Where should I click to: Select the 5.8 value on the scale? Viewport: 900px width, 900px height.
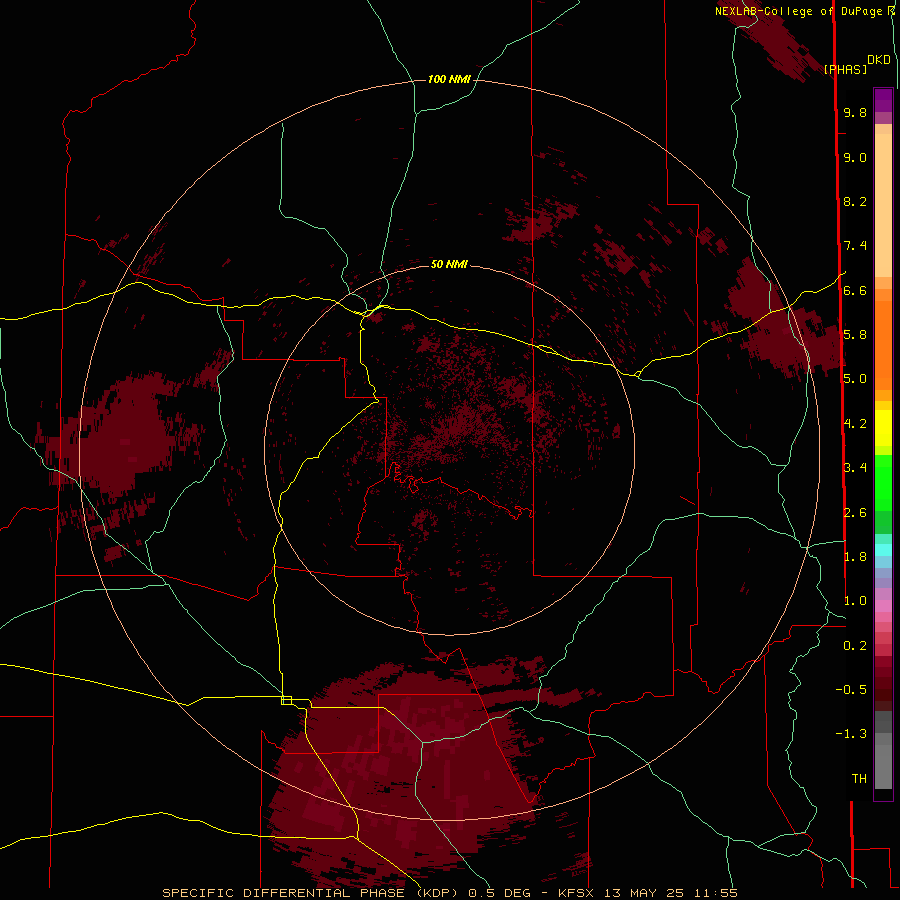(x=855, y=335)
